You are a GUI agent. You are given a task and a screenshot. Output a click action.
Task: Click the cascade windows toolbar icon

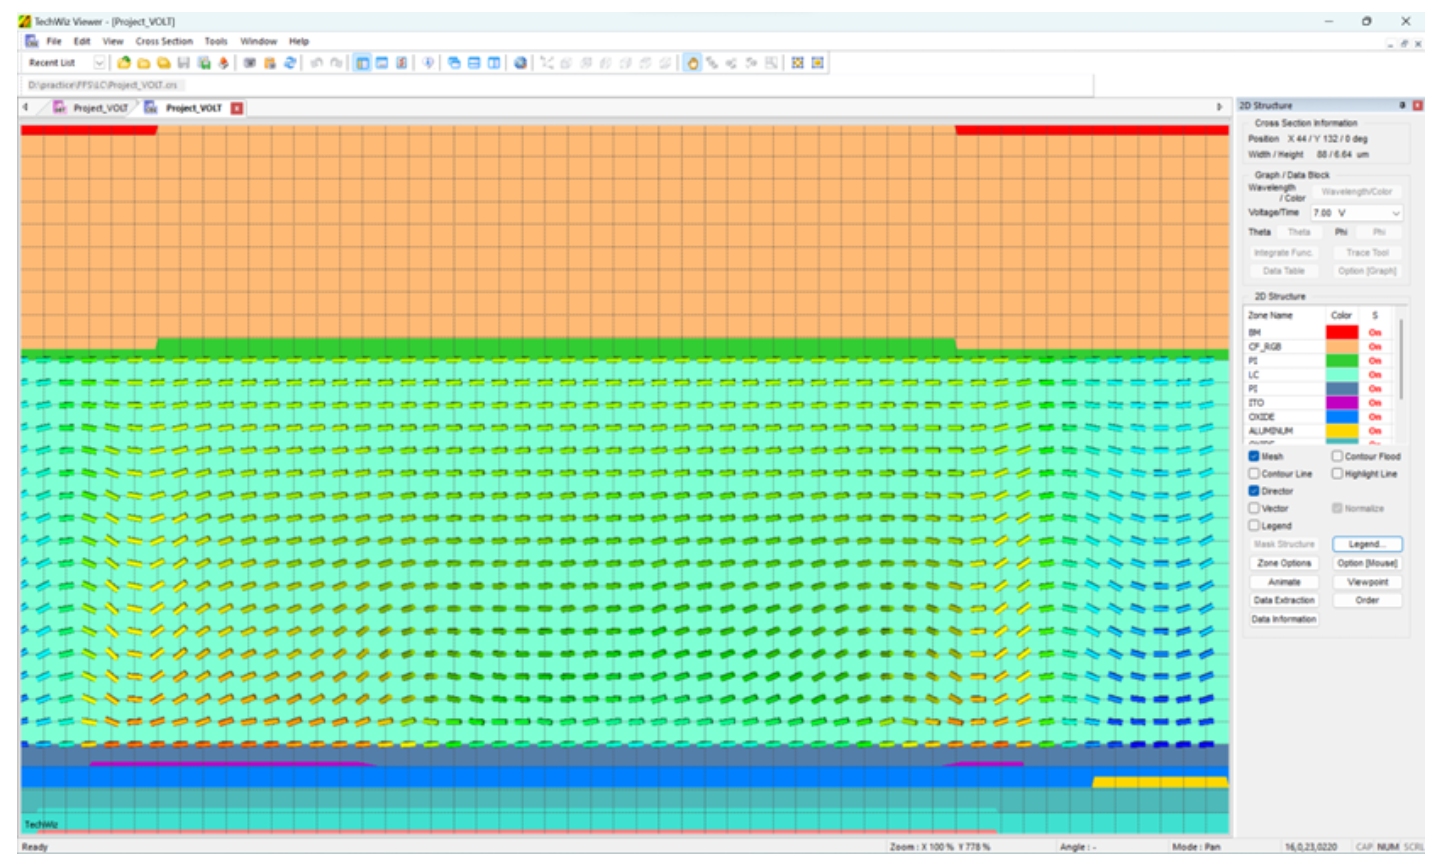tap(454, 63)
